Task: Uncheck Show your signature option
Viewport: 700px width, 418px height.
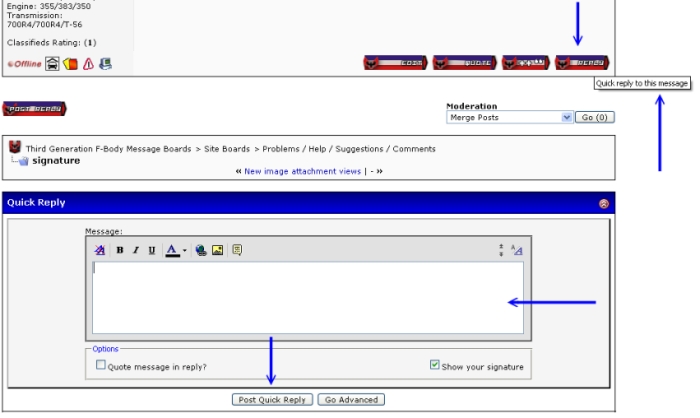Action: pyautogui.click(x=434, y=366)
